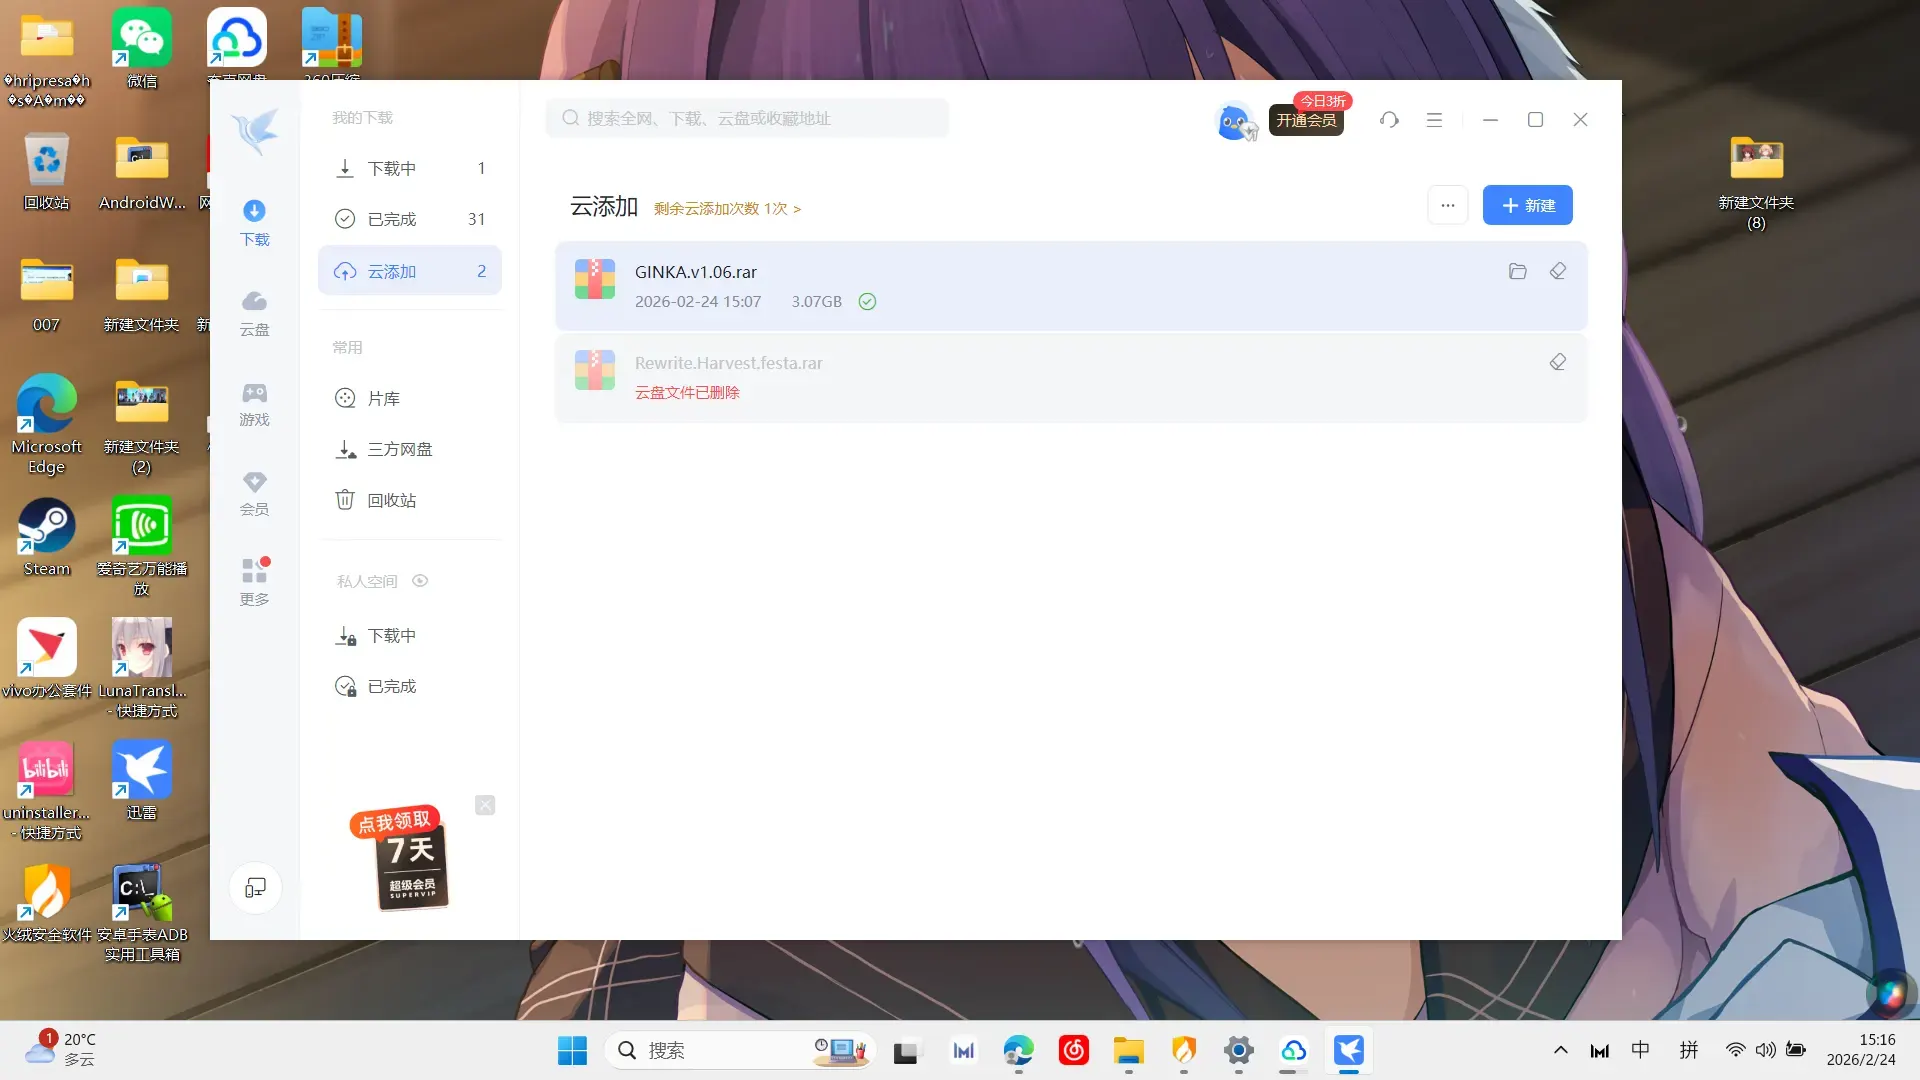Image resolution: width=1920 pixels, height=1080 pixels.
Task: Close the 7天 super member promo banner
Action: pos(485,805)
